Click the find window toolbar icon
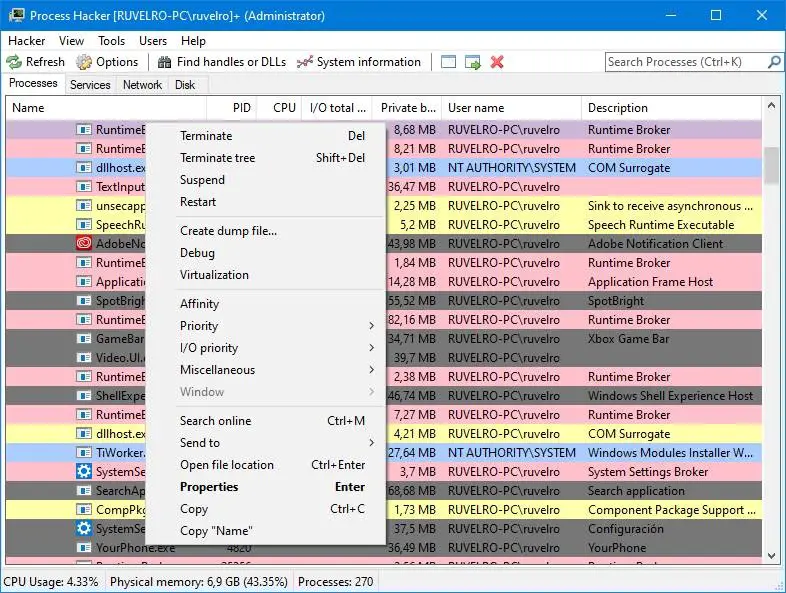This screenshot has height=593, width=786. point(448,62)
